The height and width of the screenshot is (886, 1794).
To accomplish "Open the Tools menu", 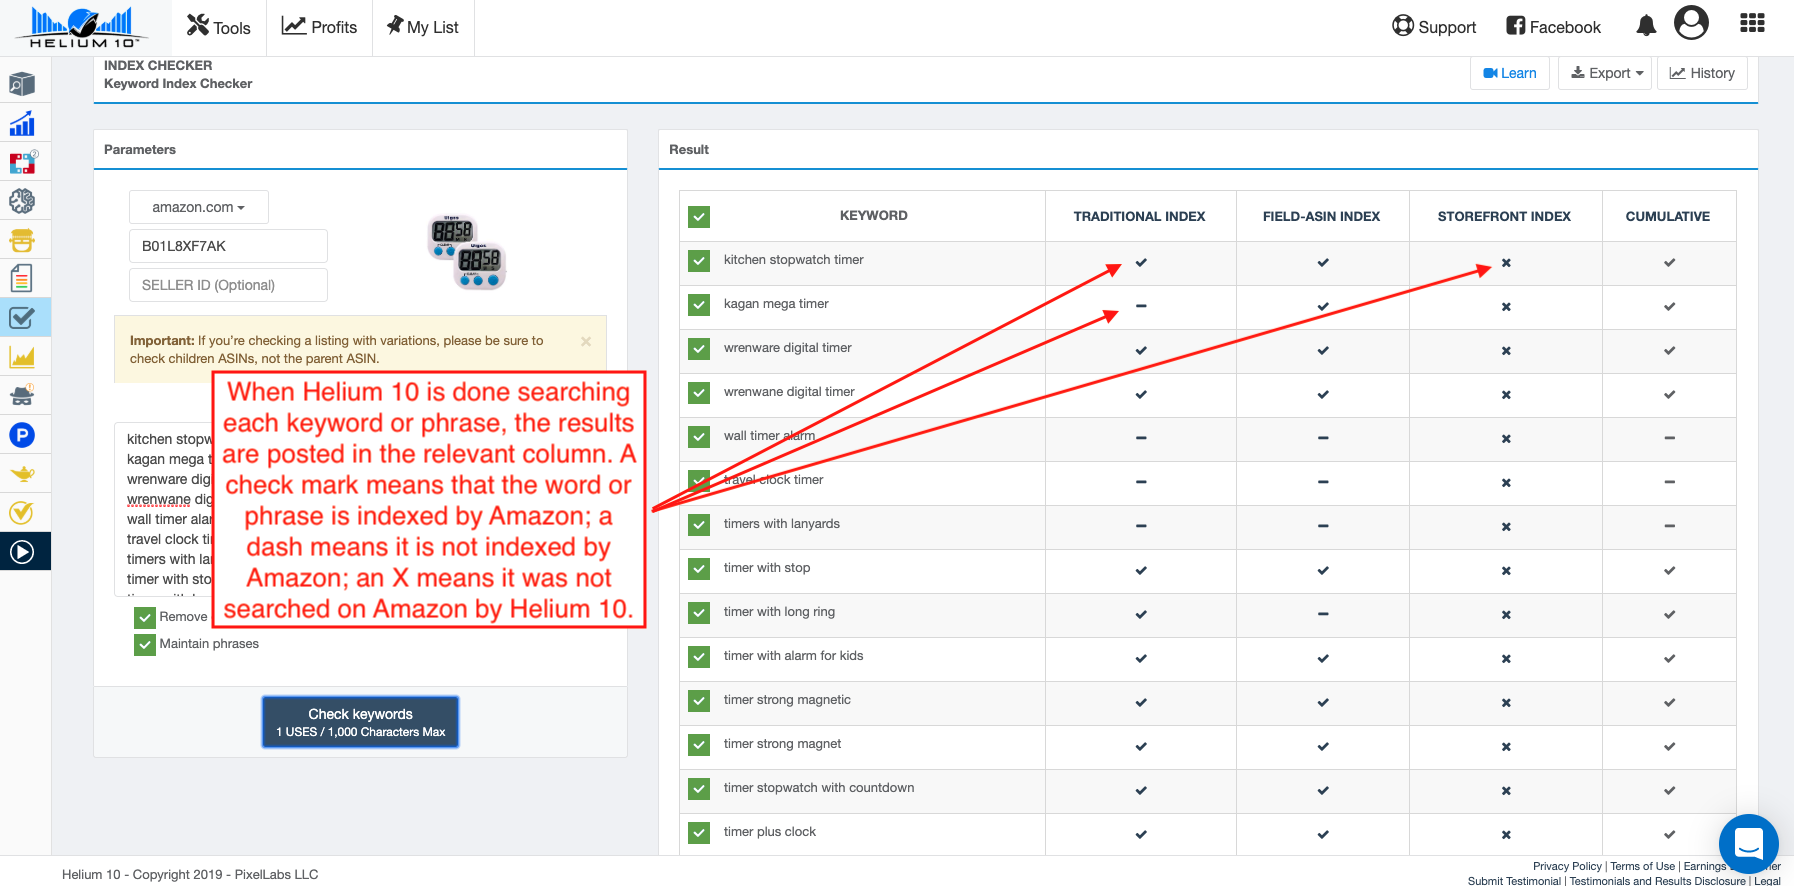I will pos(219,27).
